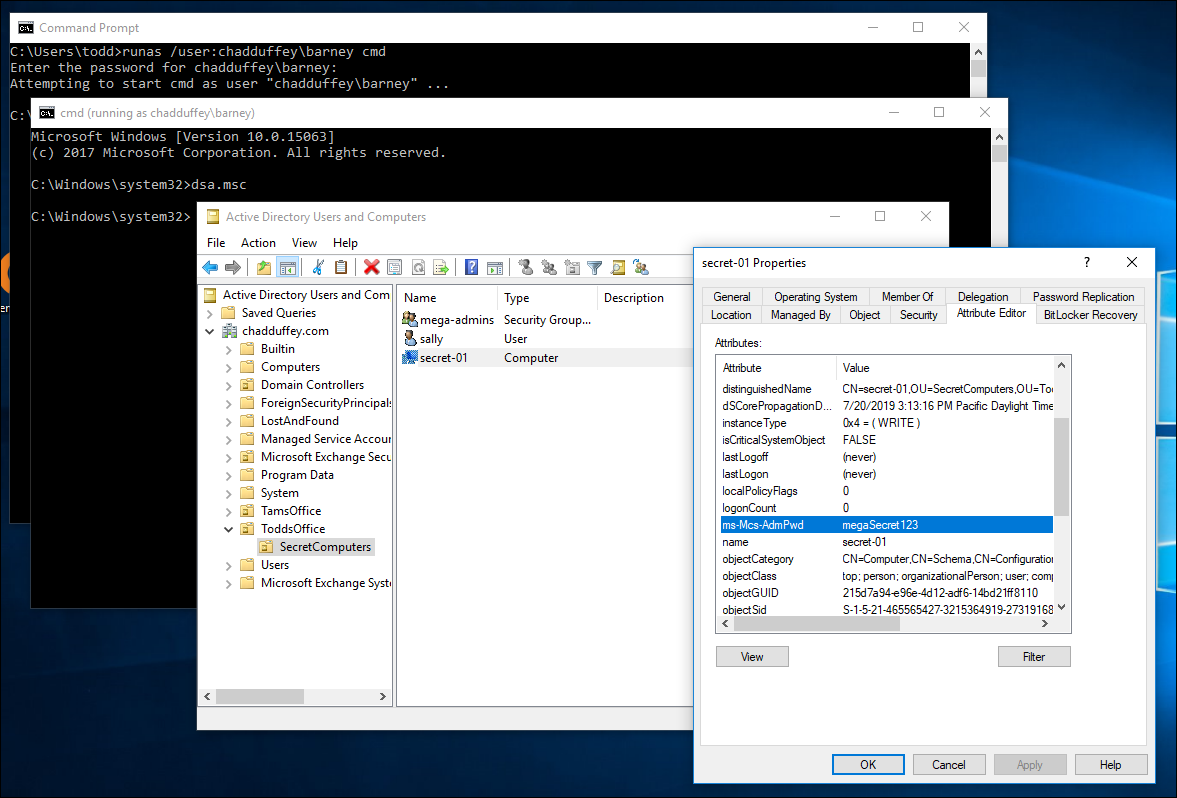This screenshot has height=798, width=1177.
Task: Click the Help button in Properties dialog
Action: tap(1110, 764)
